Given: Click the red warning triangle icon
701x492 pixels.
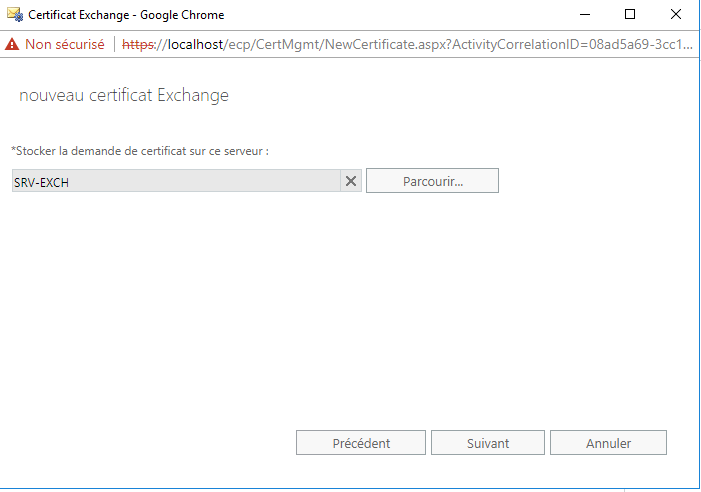Looking at the screenshot, I should click(12, 44).
